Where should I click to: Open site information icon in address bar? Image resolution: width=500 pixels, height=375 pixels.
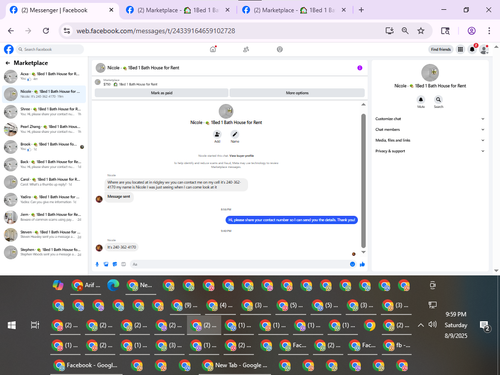[x=67, y=31]
